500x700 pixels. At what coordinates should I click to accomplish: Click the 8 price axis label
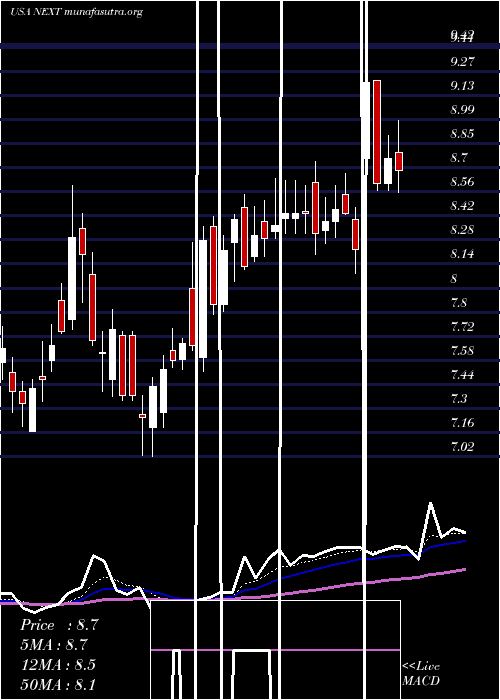(454, 279)
